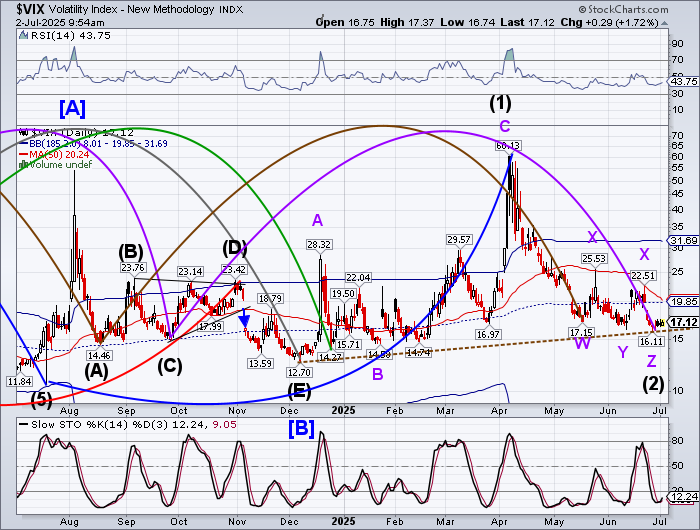Click the black 17.12 last price tag
The height and width of the screenshot is (530, 700).
(x=682, y=322)
